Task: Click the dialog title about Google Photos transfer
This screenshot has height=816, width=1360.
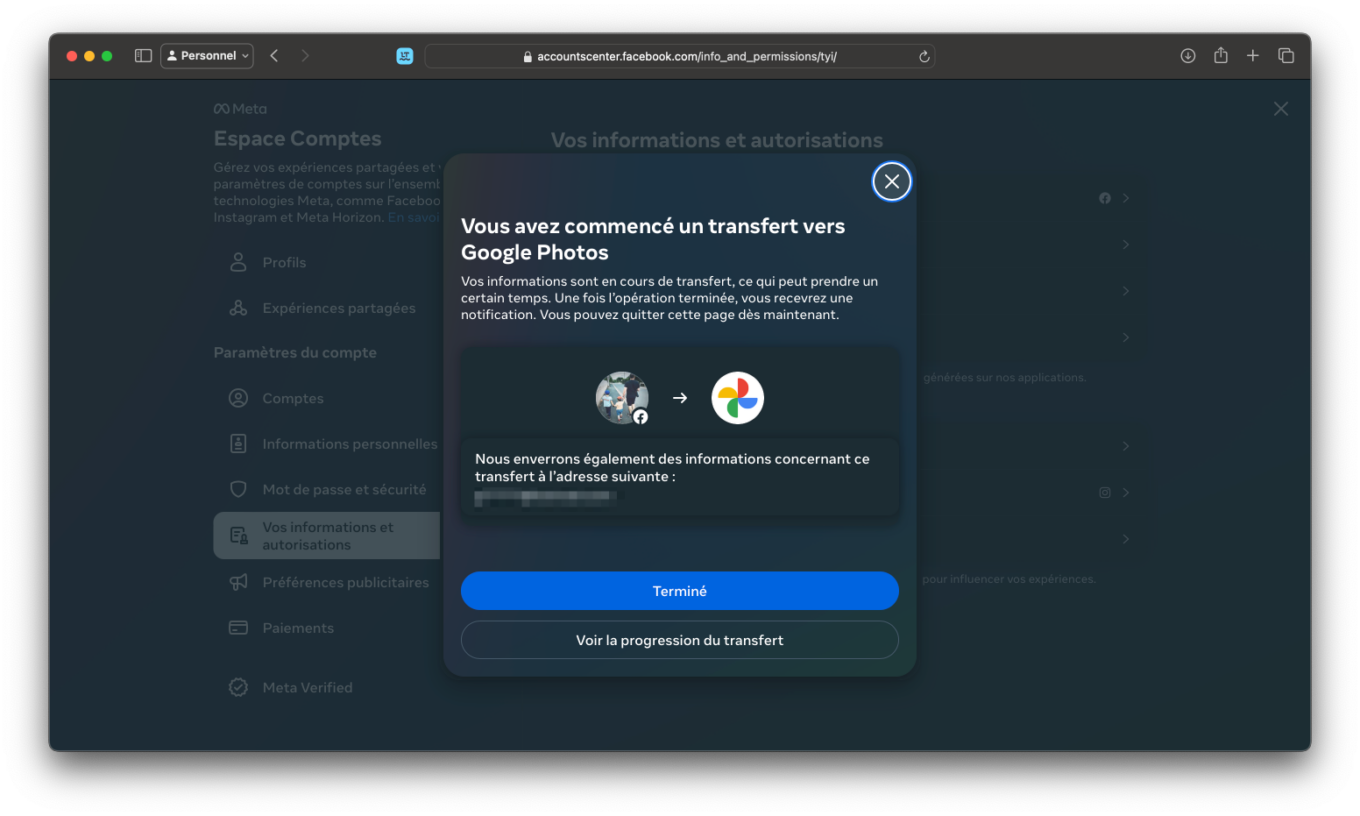Action: click(x=653, y=239)
